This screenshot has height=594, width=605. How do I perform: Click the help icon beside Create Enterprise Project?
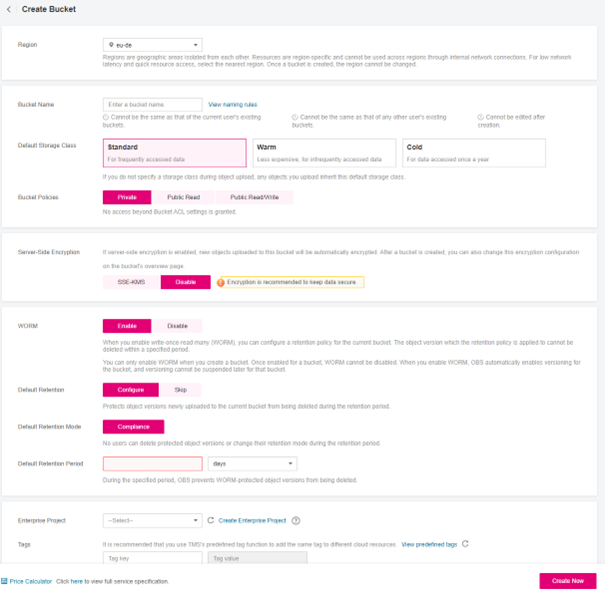296,521
